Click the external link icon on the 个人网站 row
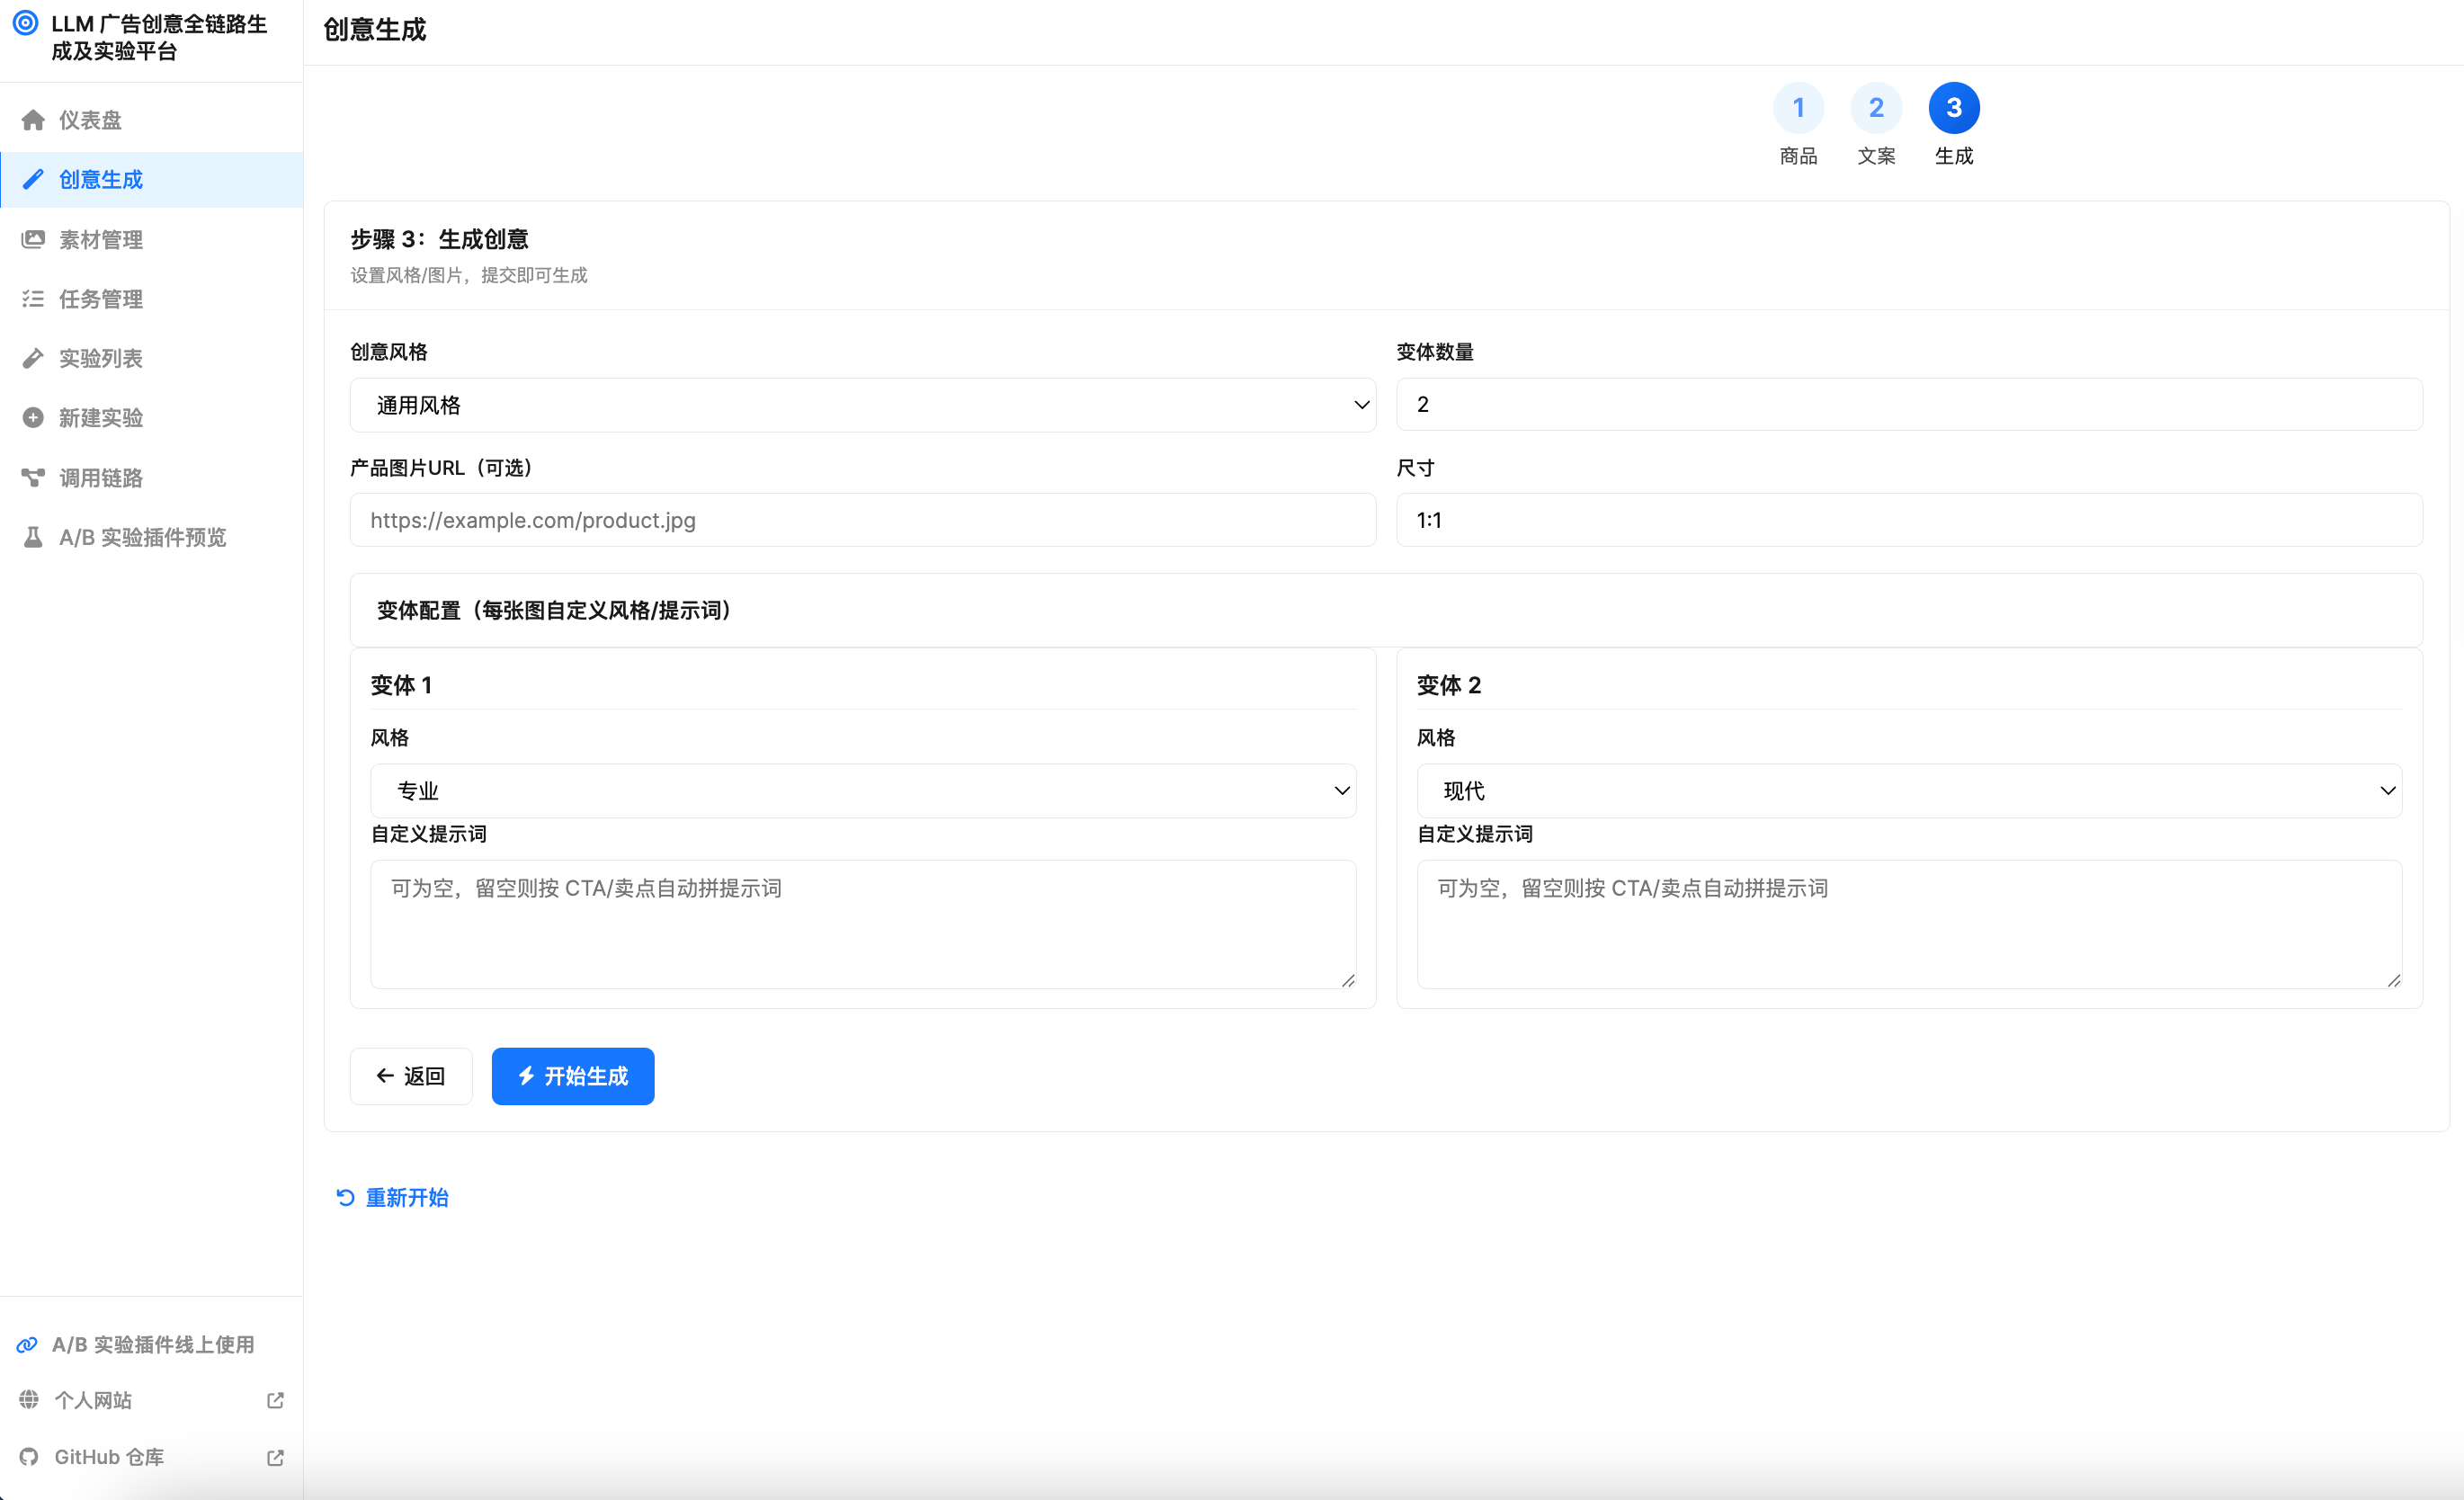 275,1400
